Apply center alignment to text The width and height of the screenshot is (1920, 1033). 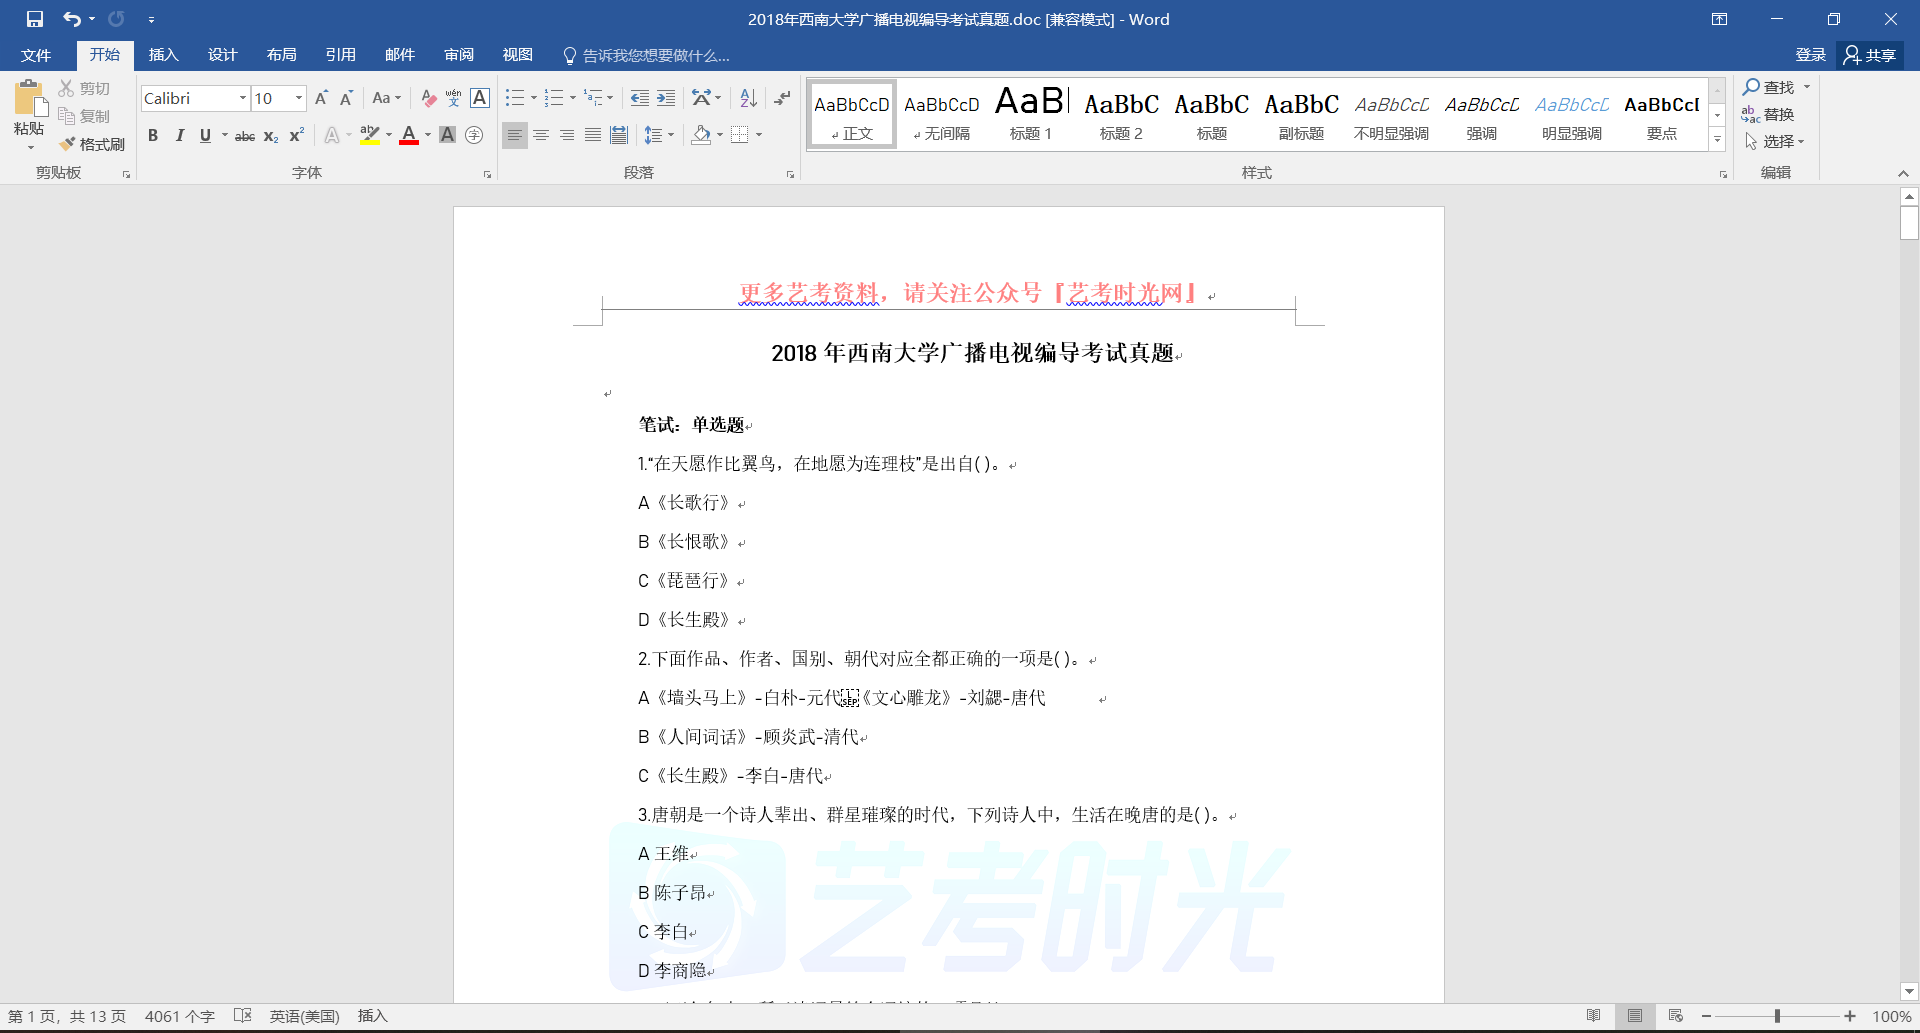pyautogui.click(x=541, y=135)
